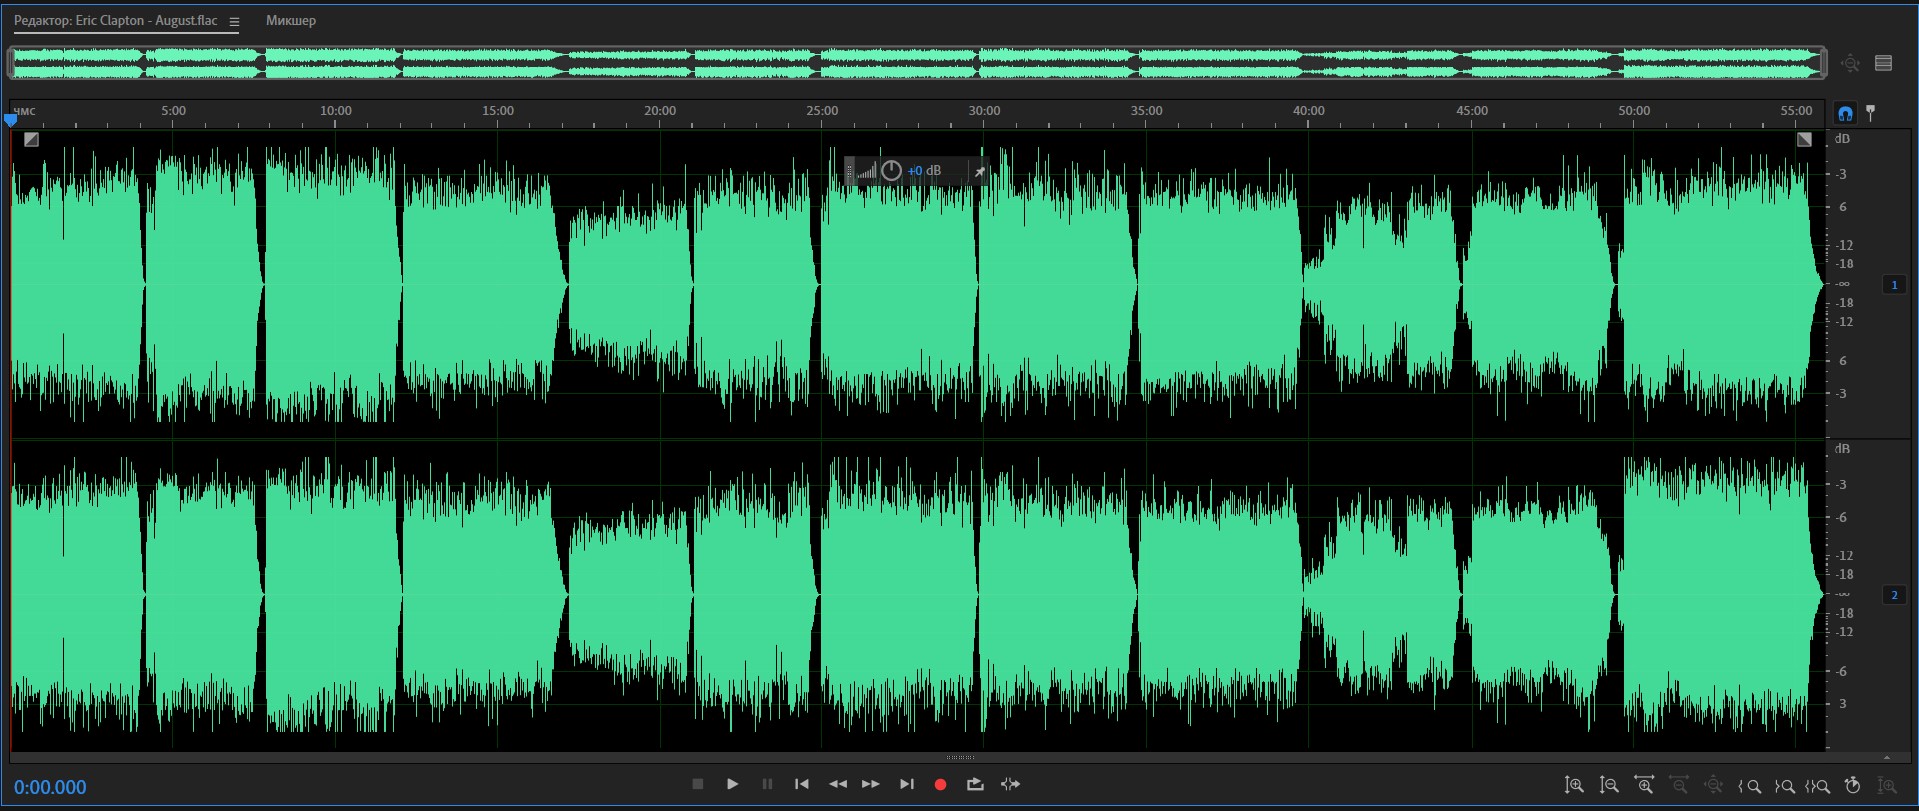This screenshot has width=1919, height=811.
Task: Click the red Record button
Action: [940, 785]
